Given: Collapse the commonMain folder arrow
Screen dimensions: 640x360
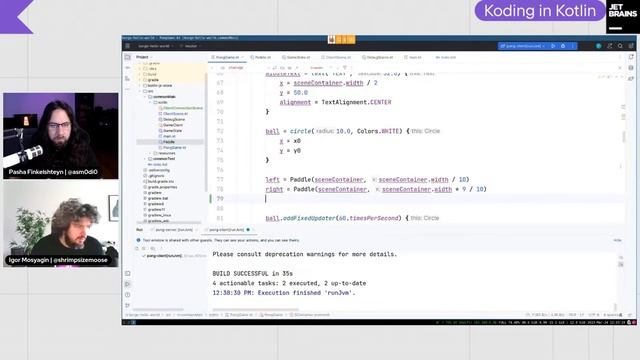Looking at the screenshot, I should (145, 97).
